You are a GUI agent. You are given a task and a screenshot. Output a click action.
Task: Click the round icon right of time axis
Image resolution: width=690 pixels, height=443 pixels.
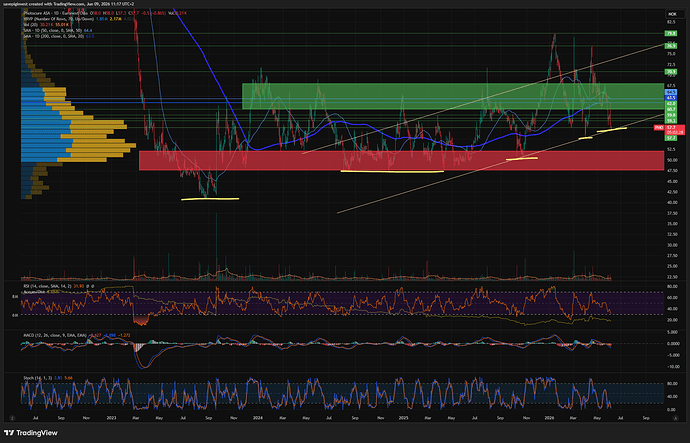click(x=675, y=418)
